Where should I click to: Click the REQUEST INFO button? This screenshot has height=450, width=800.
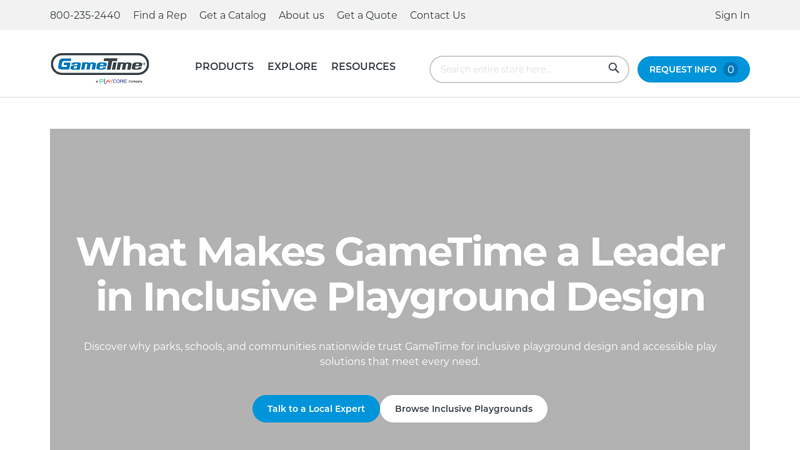tap(693, 69)
